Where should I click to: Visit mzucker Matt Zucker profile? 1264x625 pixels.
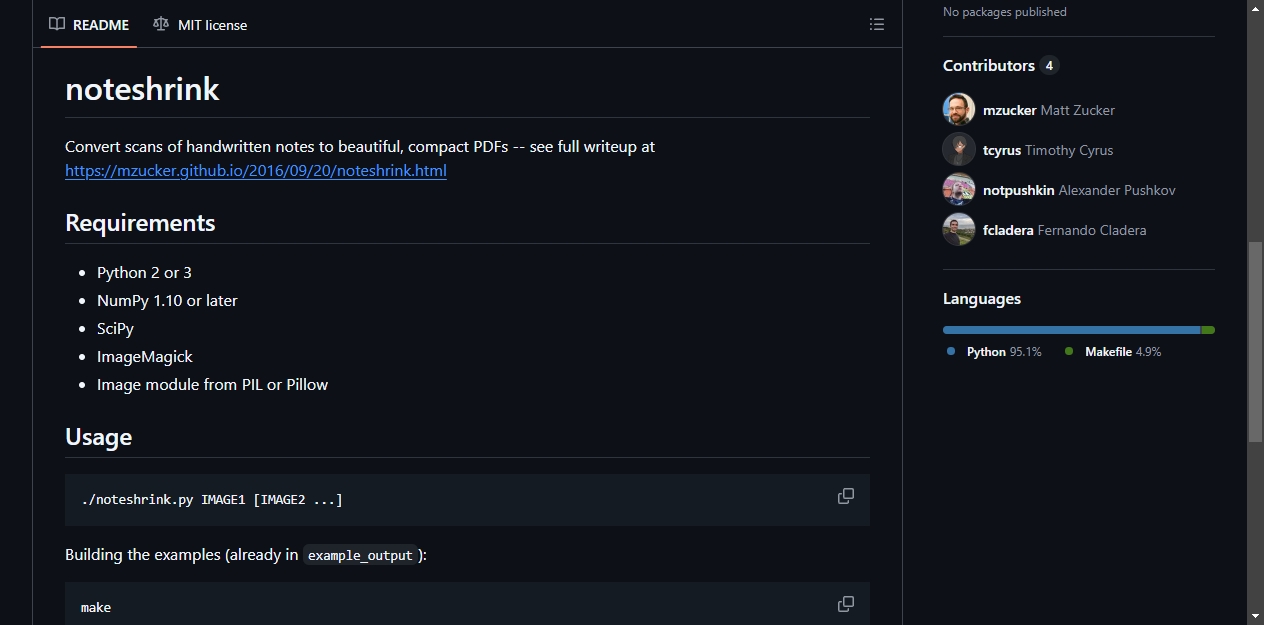tap(1049, 110)
